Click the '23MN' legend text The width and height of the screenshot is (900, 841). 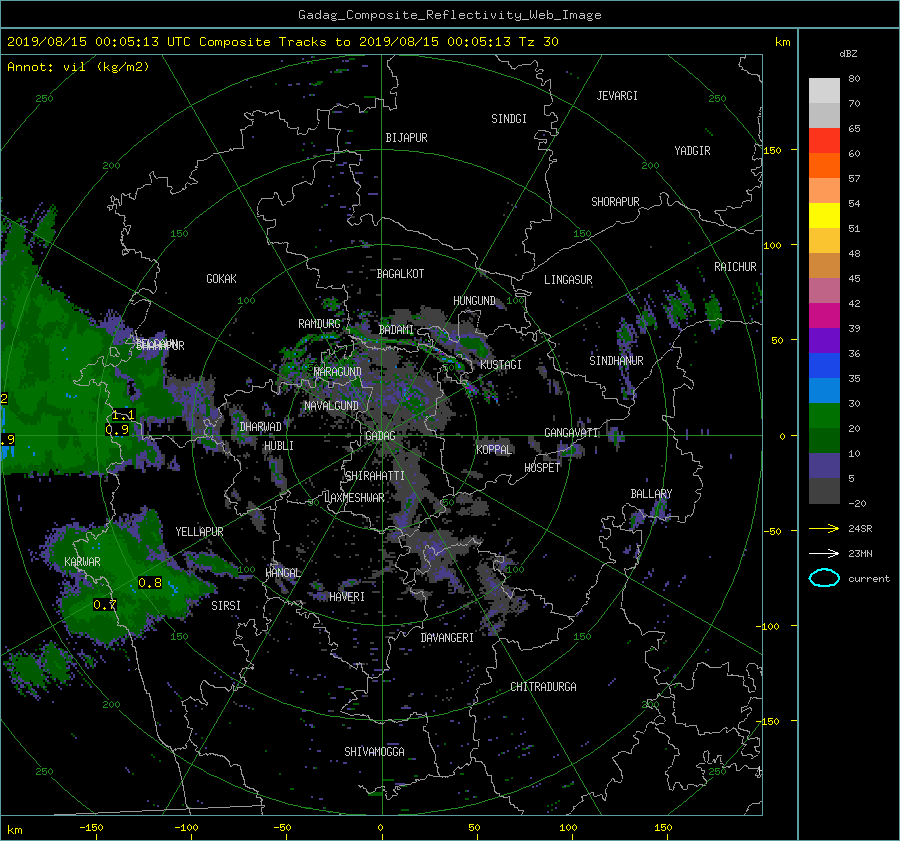(x=860, y=554)
